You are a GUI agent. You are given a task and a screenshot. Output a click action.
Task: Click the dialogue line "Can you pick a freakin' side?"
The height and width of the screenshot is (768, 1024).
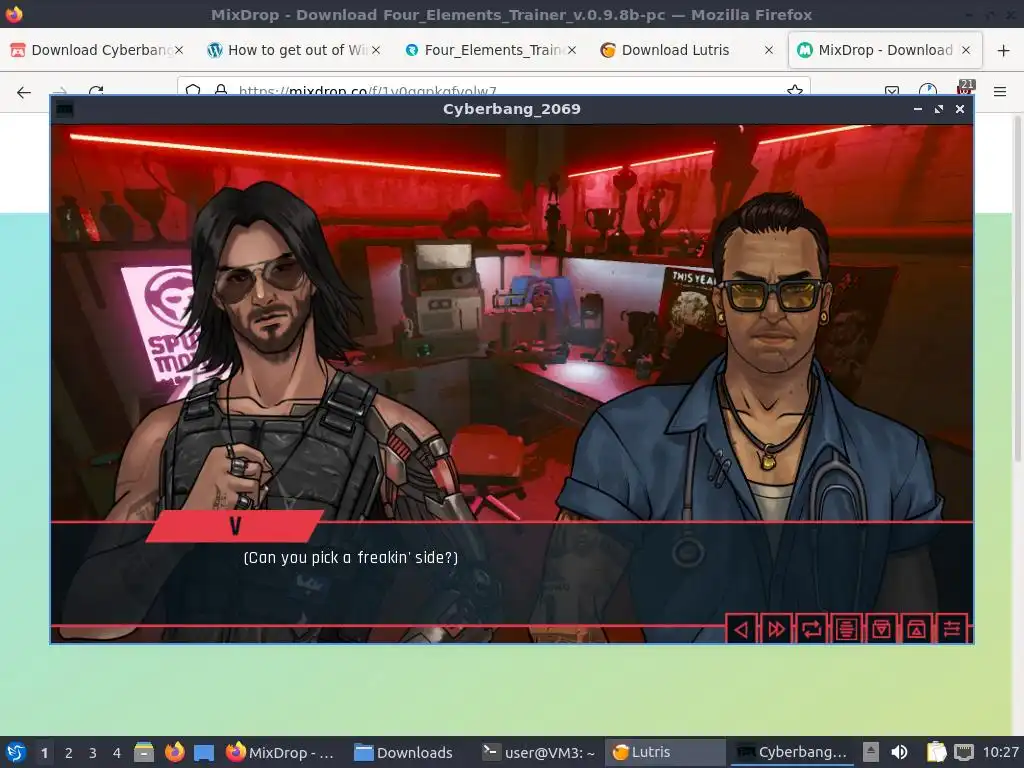(x=351, y=558)
